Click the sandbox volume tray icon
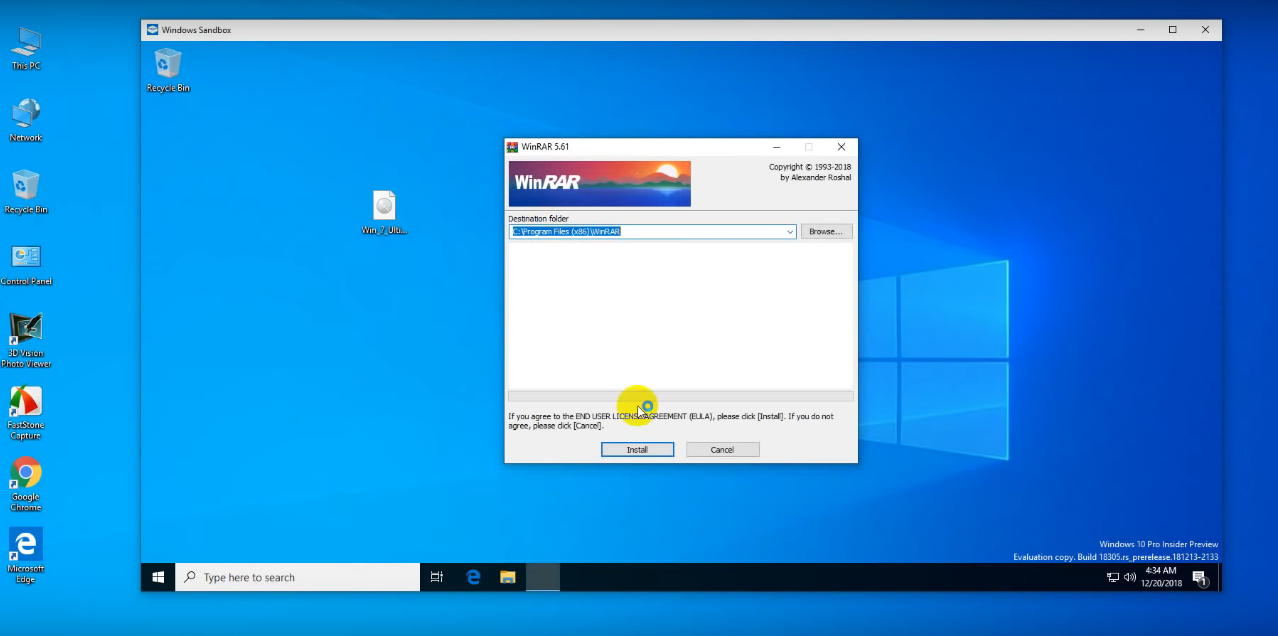 [x=1129, y=577]
